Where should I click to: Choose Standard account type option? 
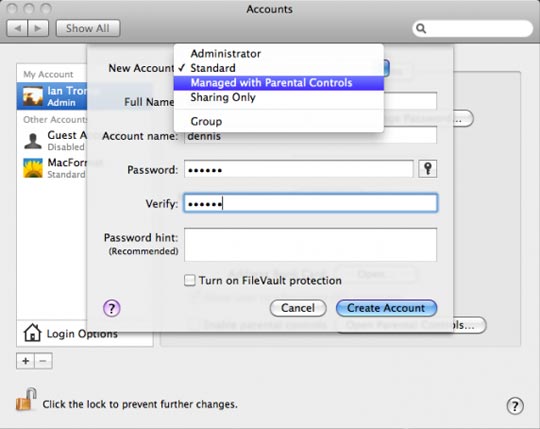pos(279,68)
